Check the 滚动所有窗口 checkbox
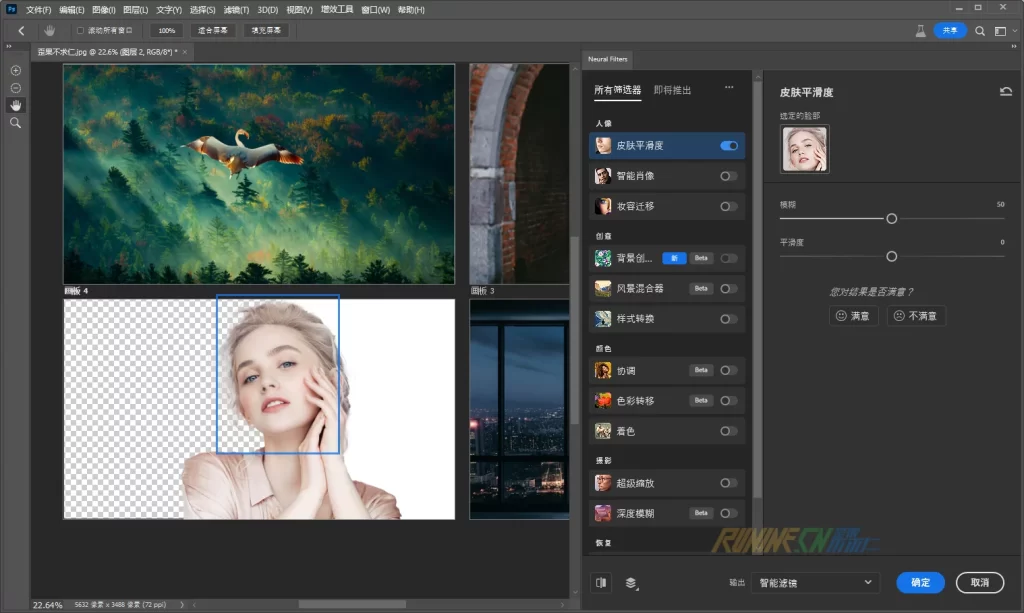 click(x=80, y=31)
